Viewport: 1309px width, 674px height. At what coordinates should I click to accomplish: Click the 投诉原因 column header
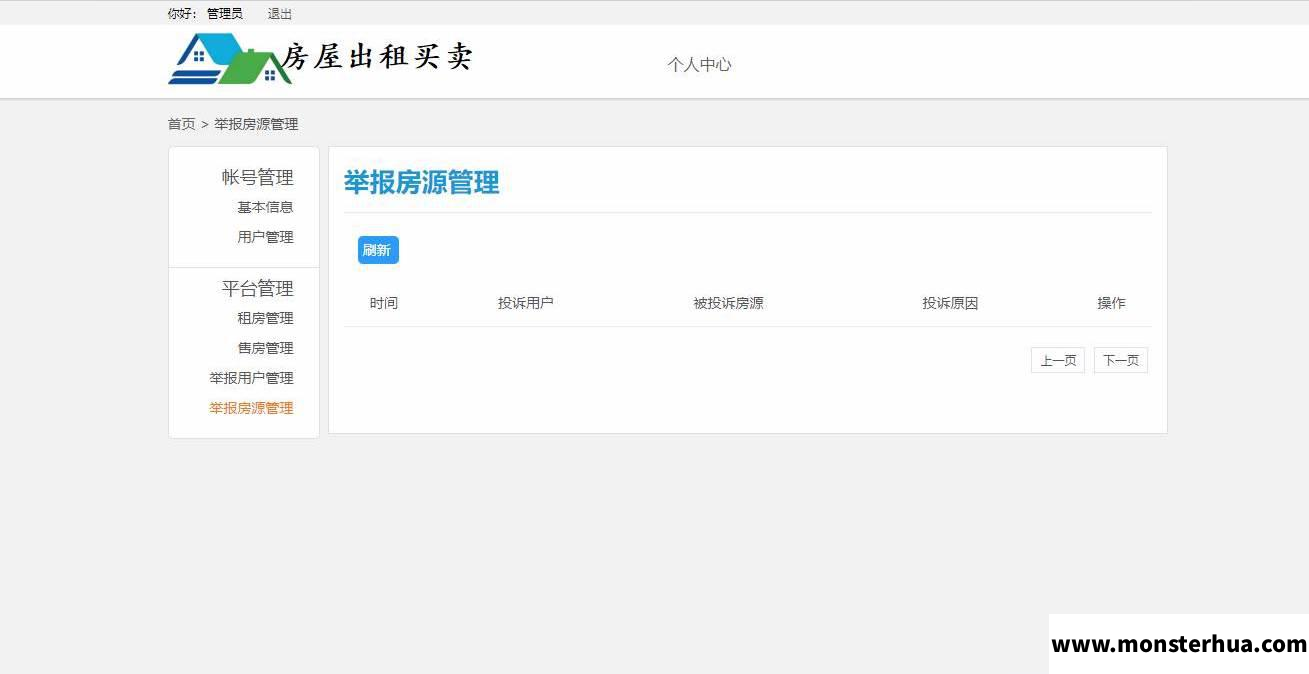[950, 303]
